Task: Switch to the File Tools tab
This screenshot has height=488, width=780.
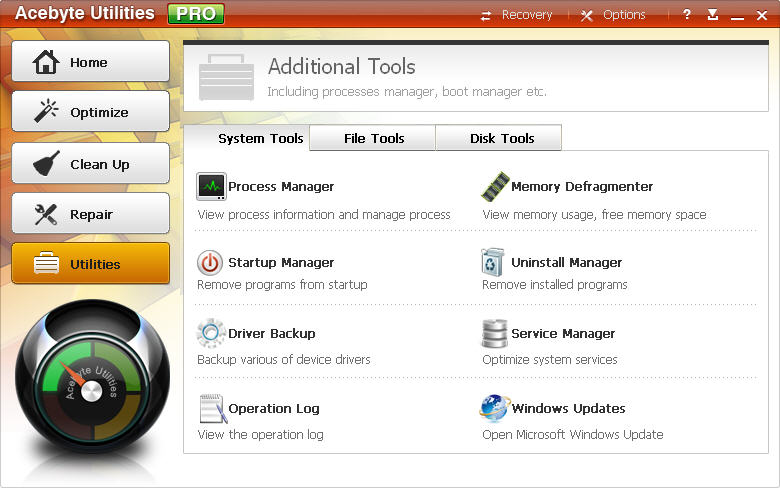Action: point(373,138)
